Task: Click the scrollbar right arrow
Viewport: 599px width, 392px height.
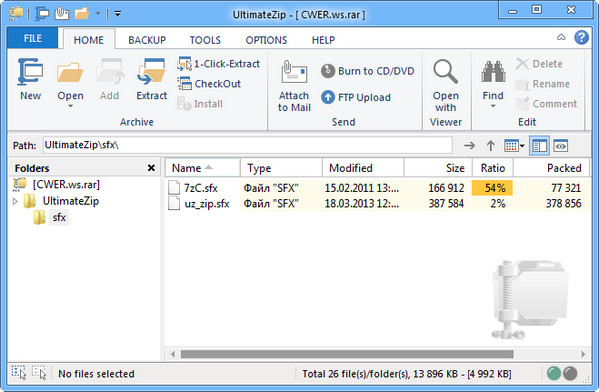Action: click(x=583, y=354)
